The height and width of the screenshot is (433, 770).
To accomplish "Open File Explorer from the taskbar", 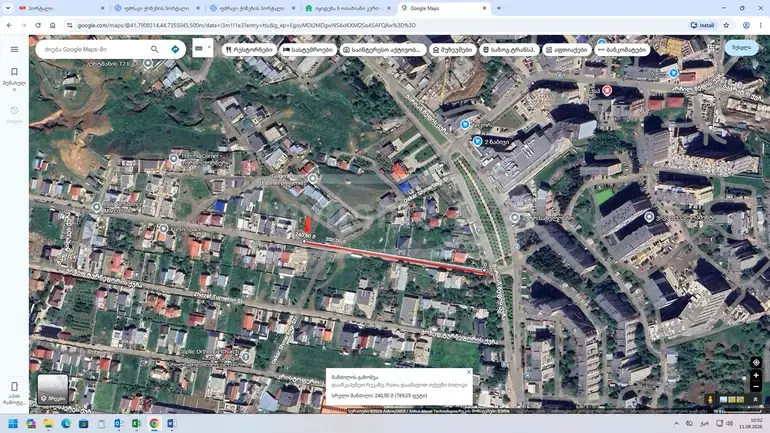I will pyautogui.click(x=48, y=423).
